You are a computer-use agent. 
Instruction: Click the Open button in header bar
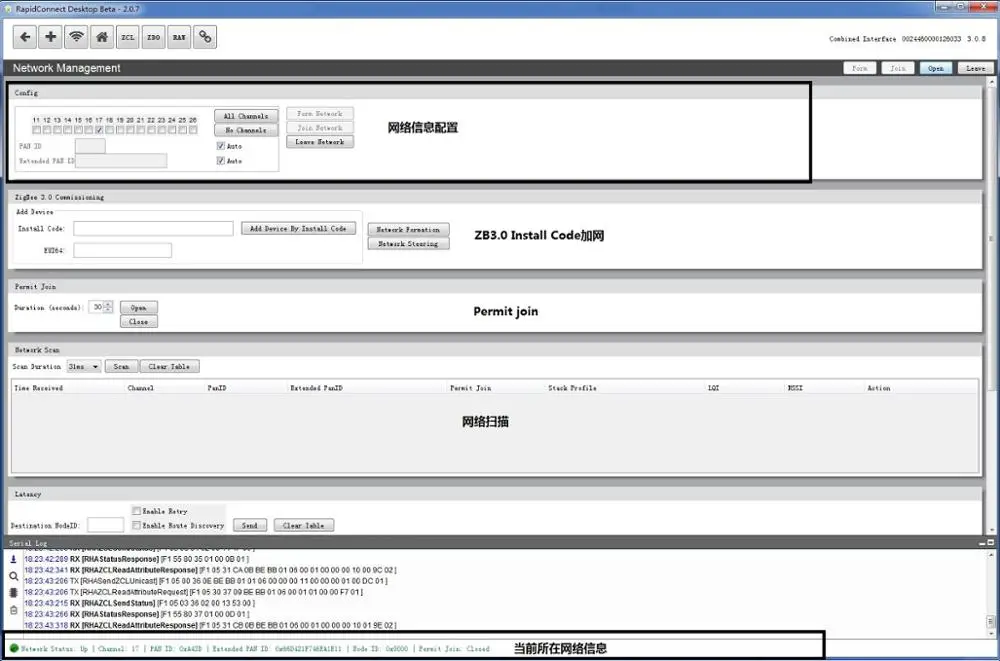click(936, 68)
